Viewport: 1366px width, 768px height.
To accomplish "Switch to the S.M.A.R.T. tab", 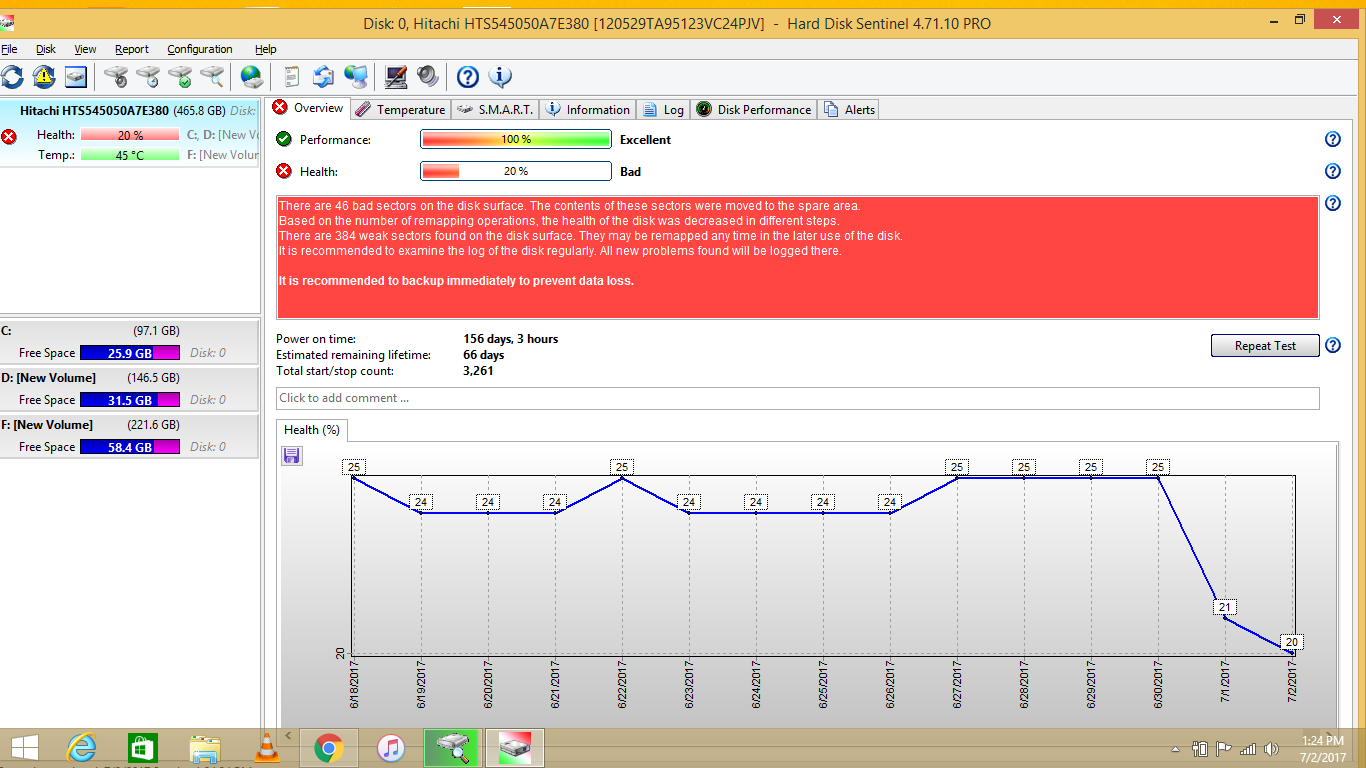I will (x=495, y=110).
